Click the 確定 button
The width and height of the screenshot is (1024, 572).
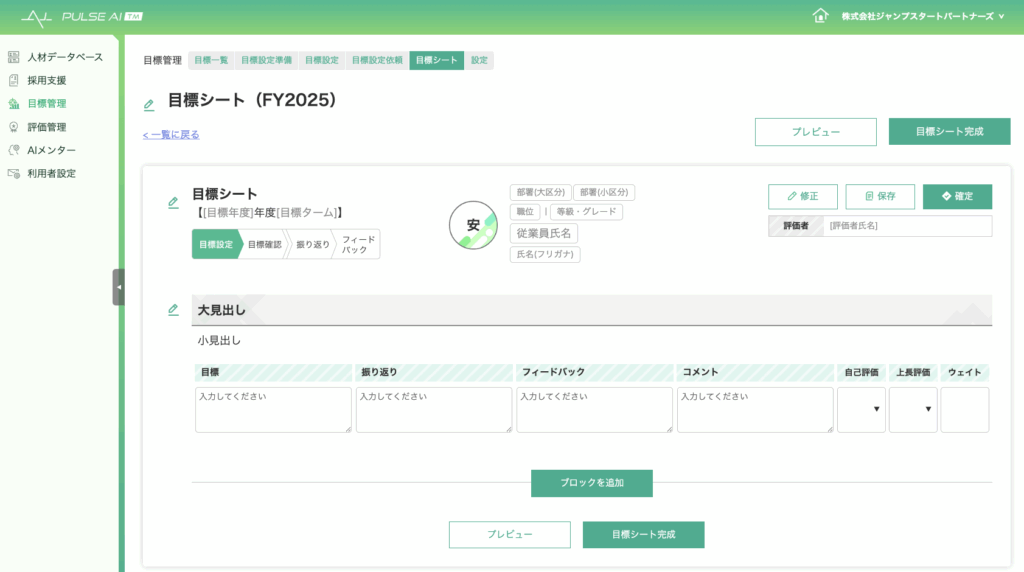957,197
